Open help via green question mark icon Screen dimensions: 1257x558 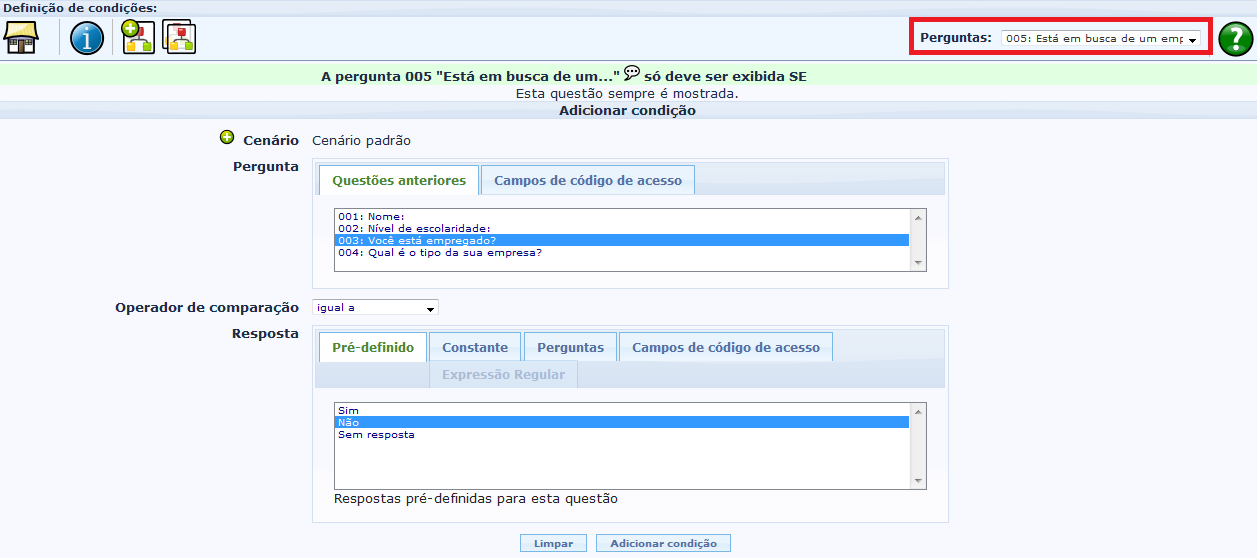[1235, 38]
